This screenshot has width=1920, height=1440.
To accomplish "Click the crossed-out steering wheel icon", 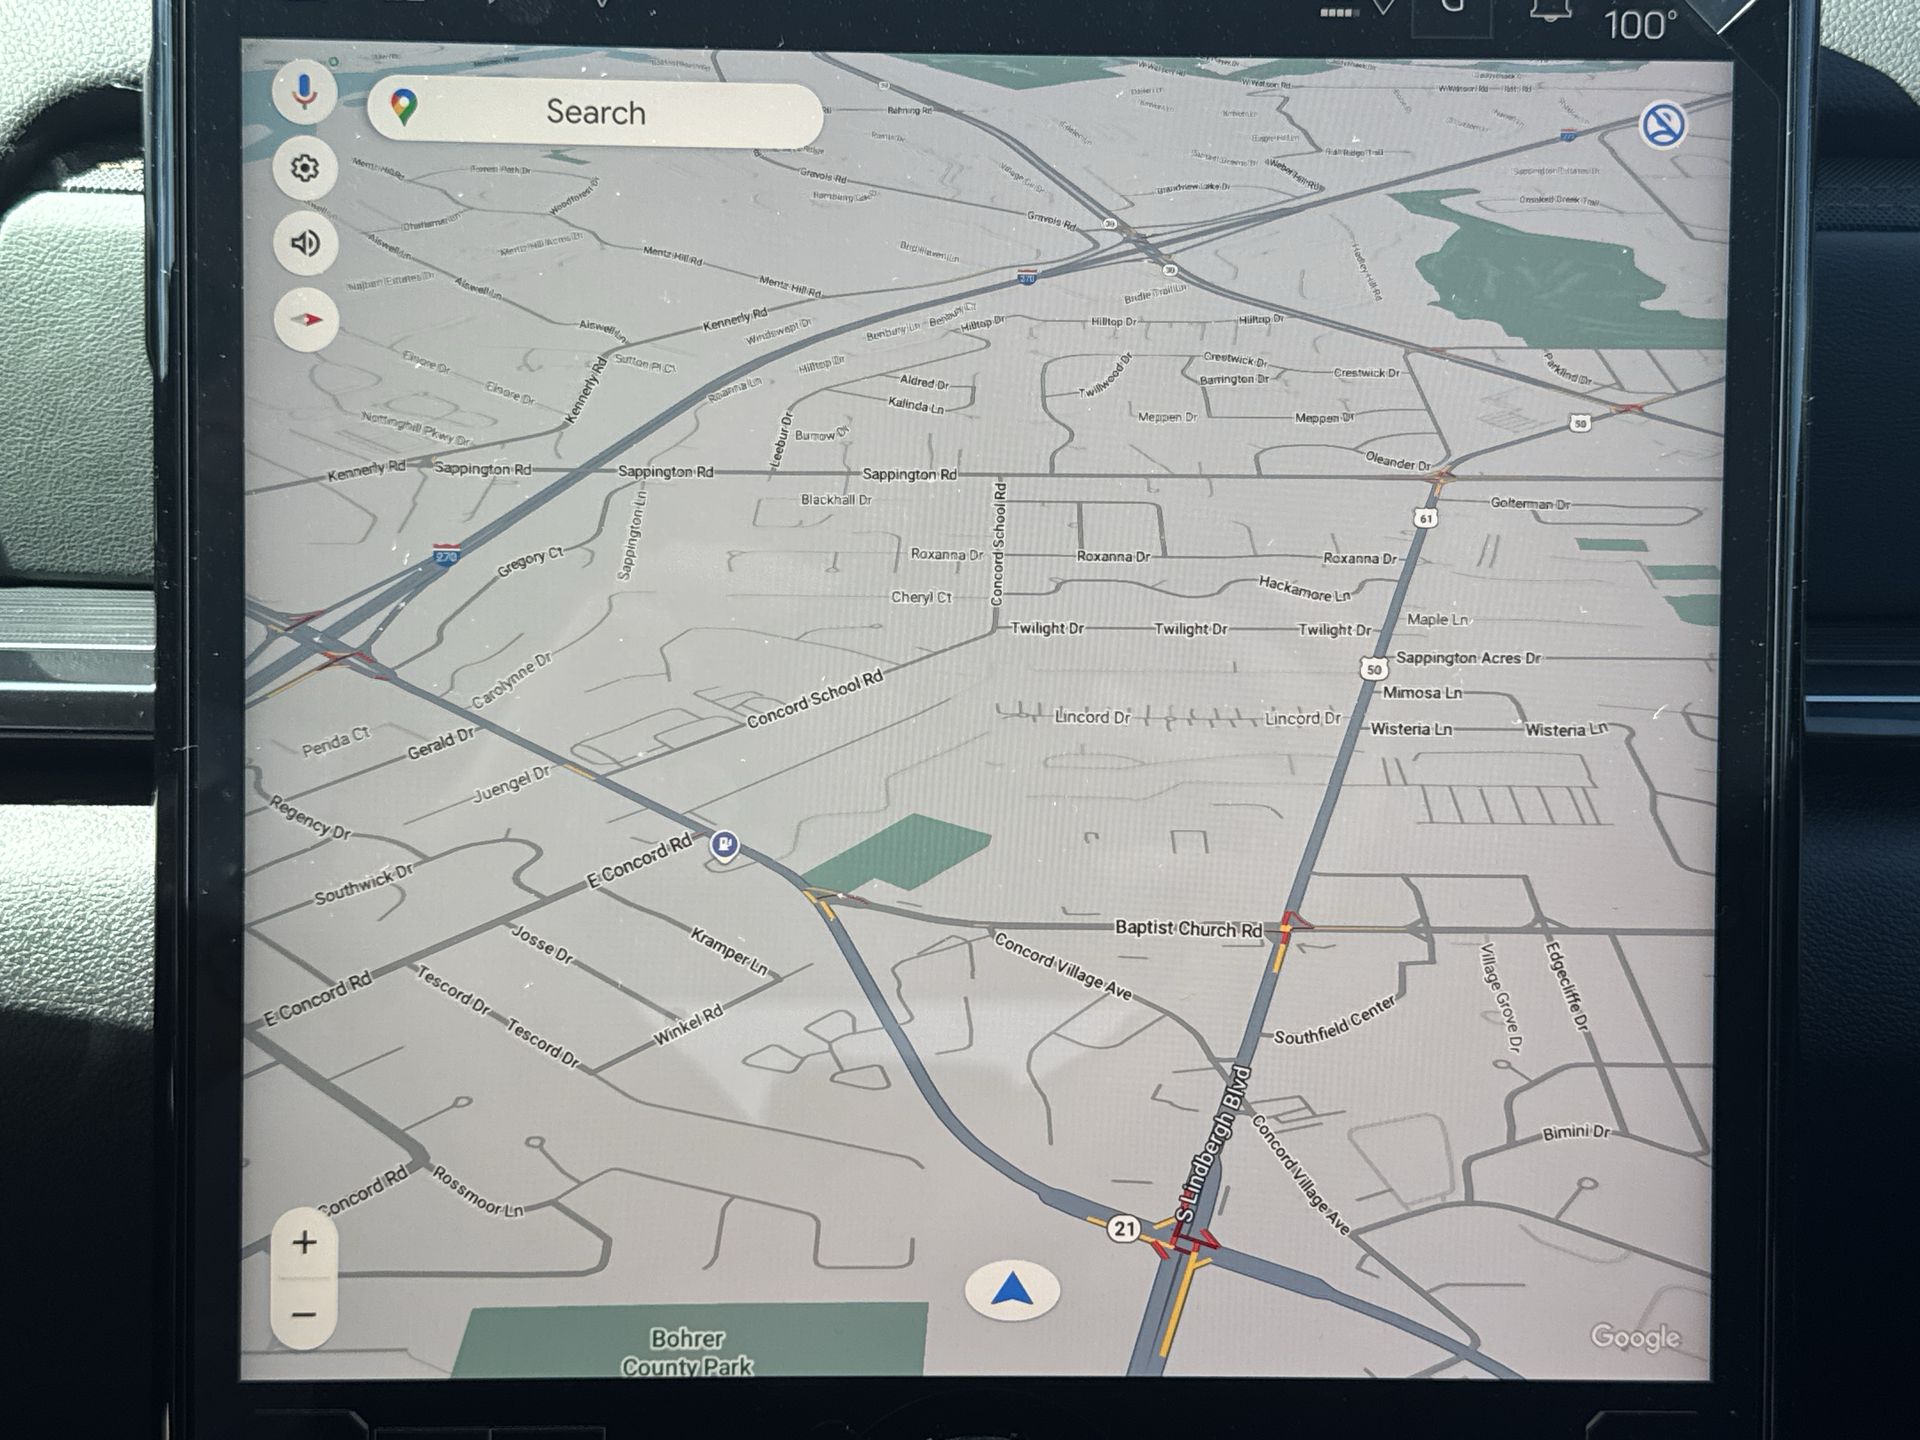I will pos(1663,125).
